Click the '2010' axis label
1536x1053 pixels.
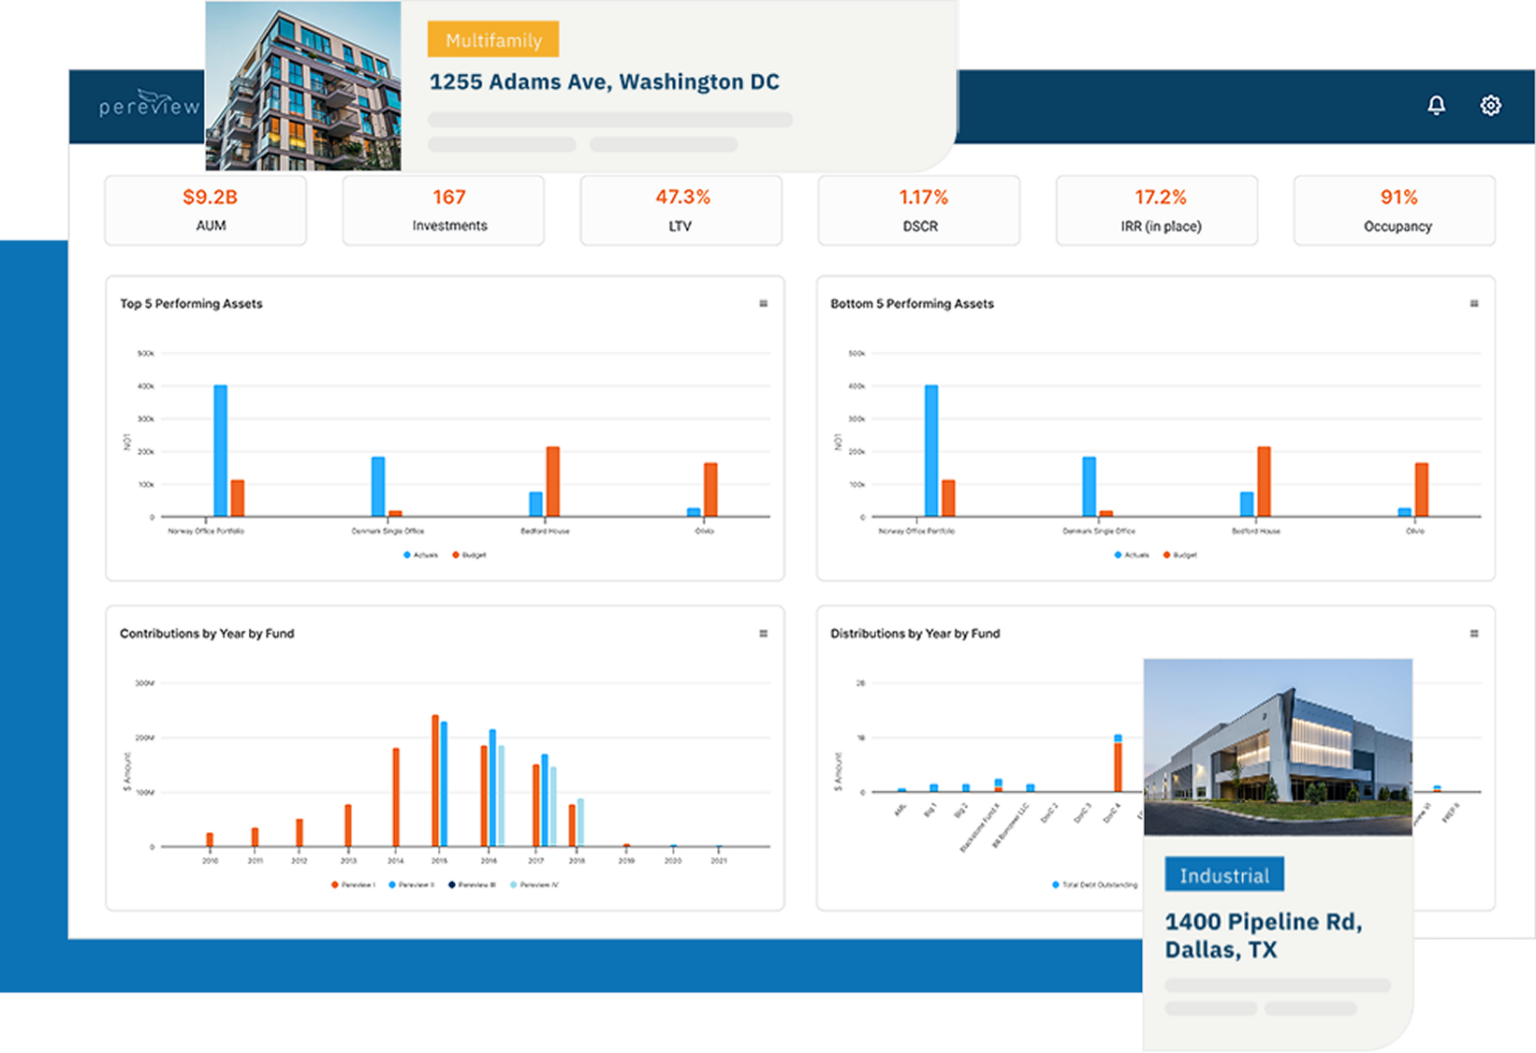tap(210, 861)
